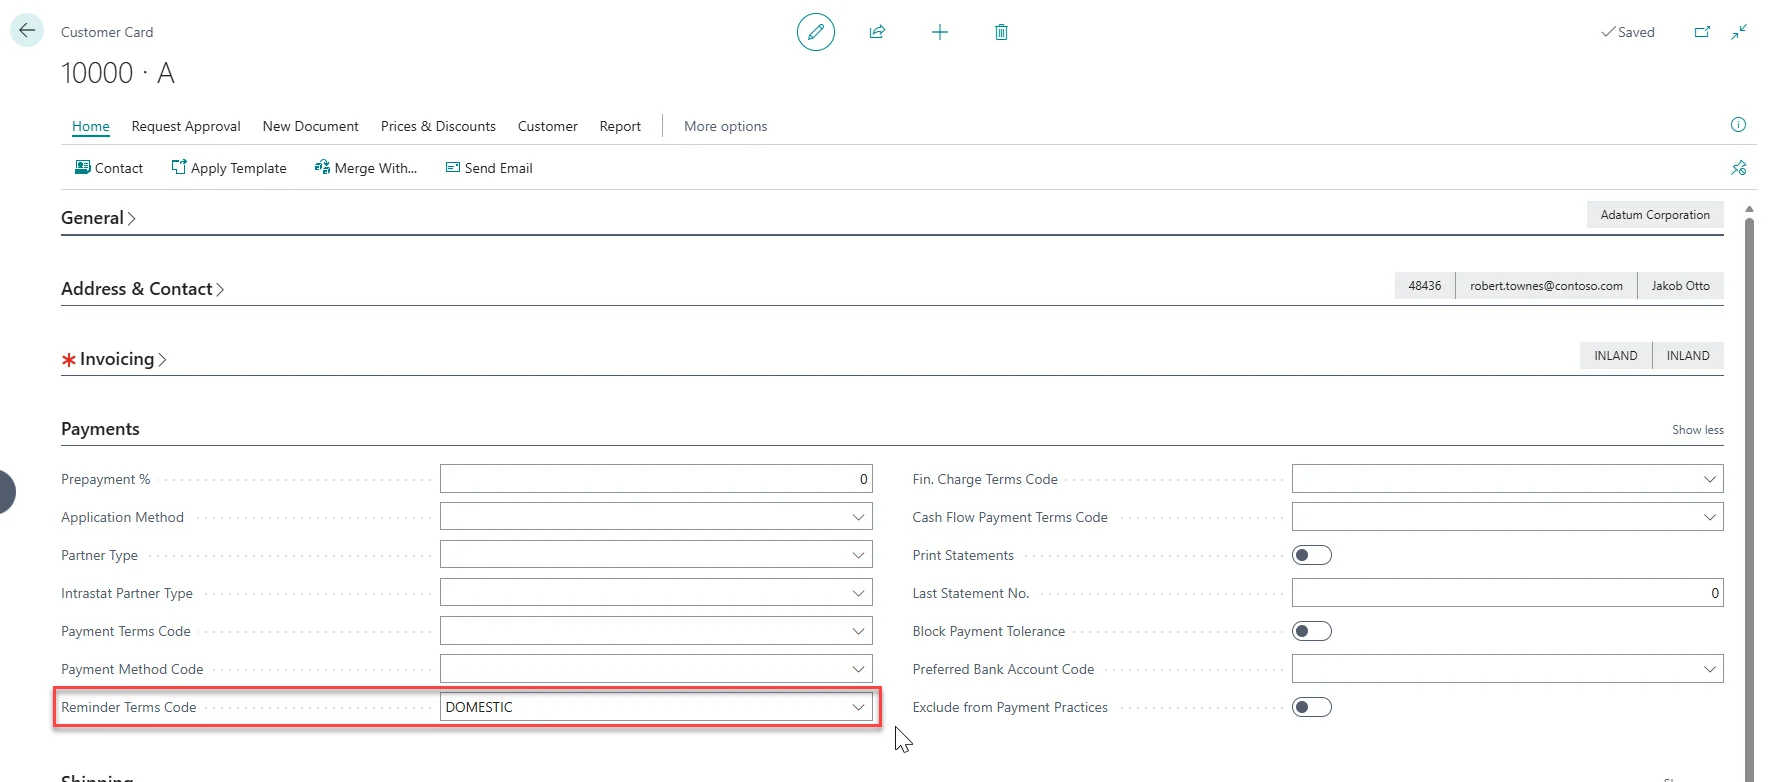
Task: Open the Request Approval menu
Action: pyautogui.click(x=186, y=126)
